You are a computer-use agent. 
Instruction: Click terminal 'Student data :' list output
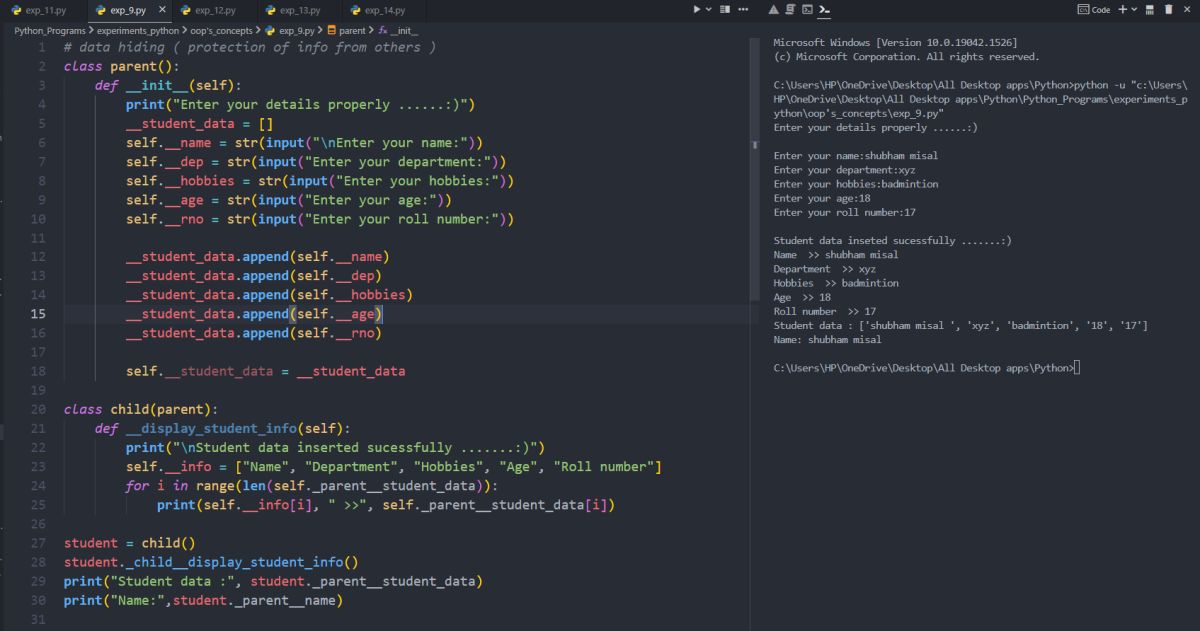961,325
